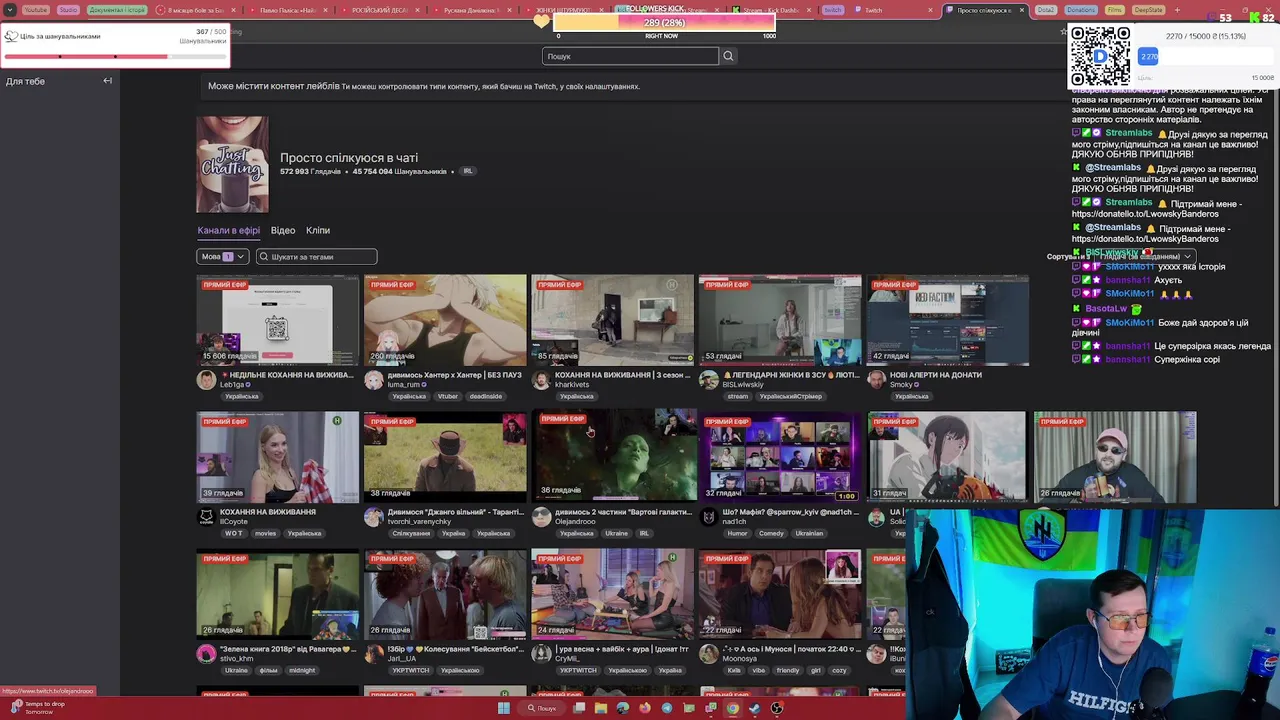Click the deadinside tag

pos(485,397)
